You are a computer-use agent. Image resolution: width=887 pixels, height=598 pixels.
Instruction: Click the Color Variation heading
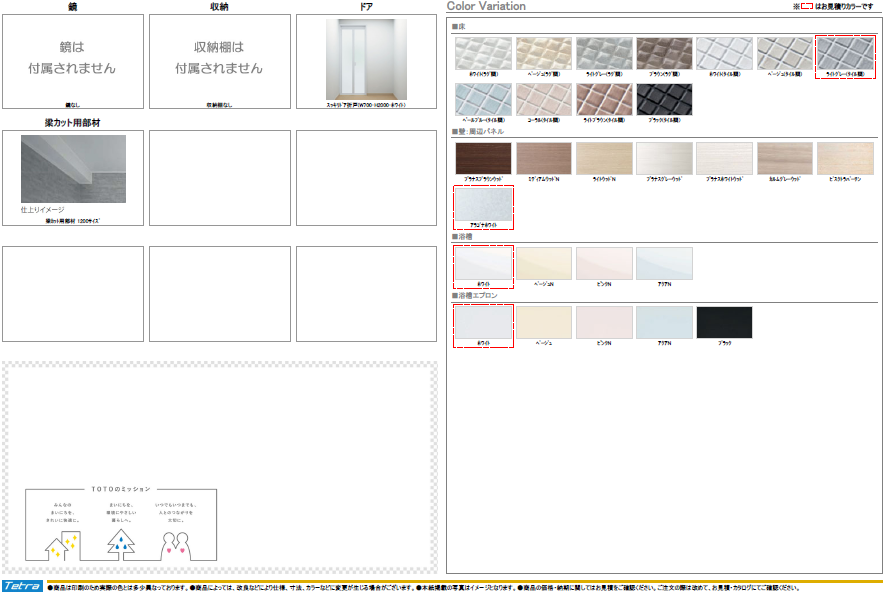coord(486,6)
